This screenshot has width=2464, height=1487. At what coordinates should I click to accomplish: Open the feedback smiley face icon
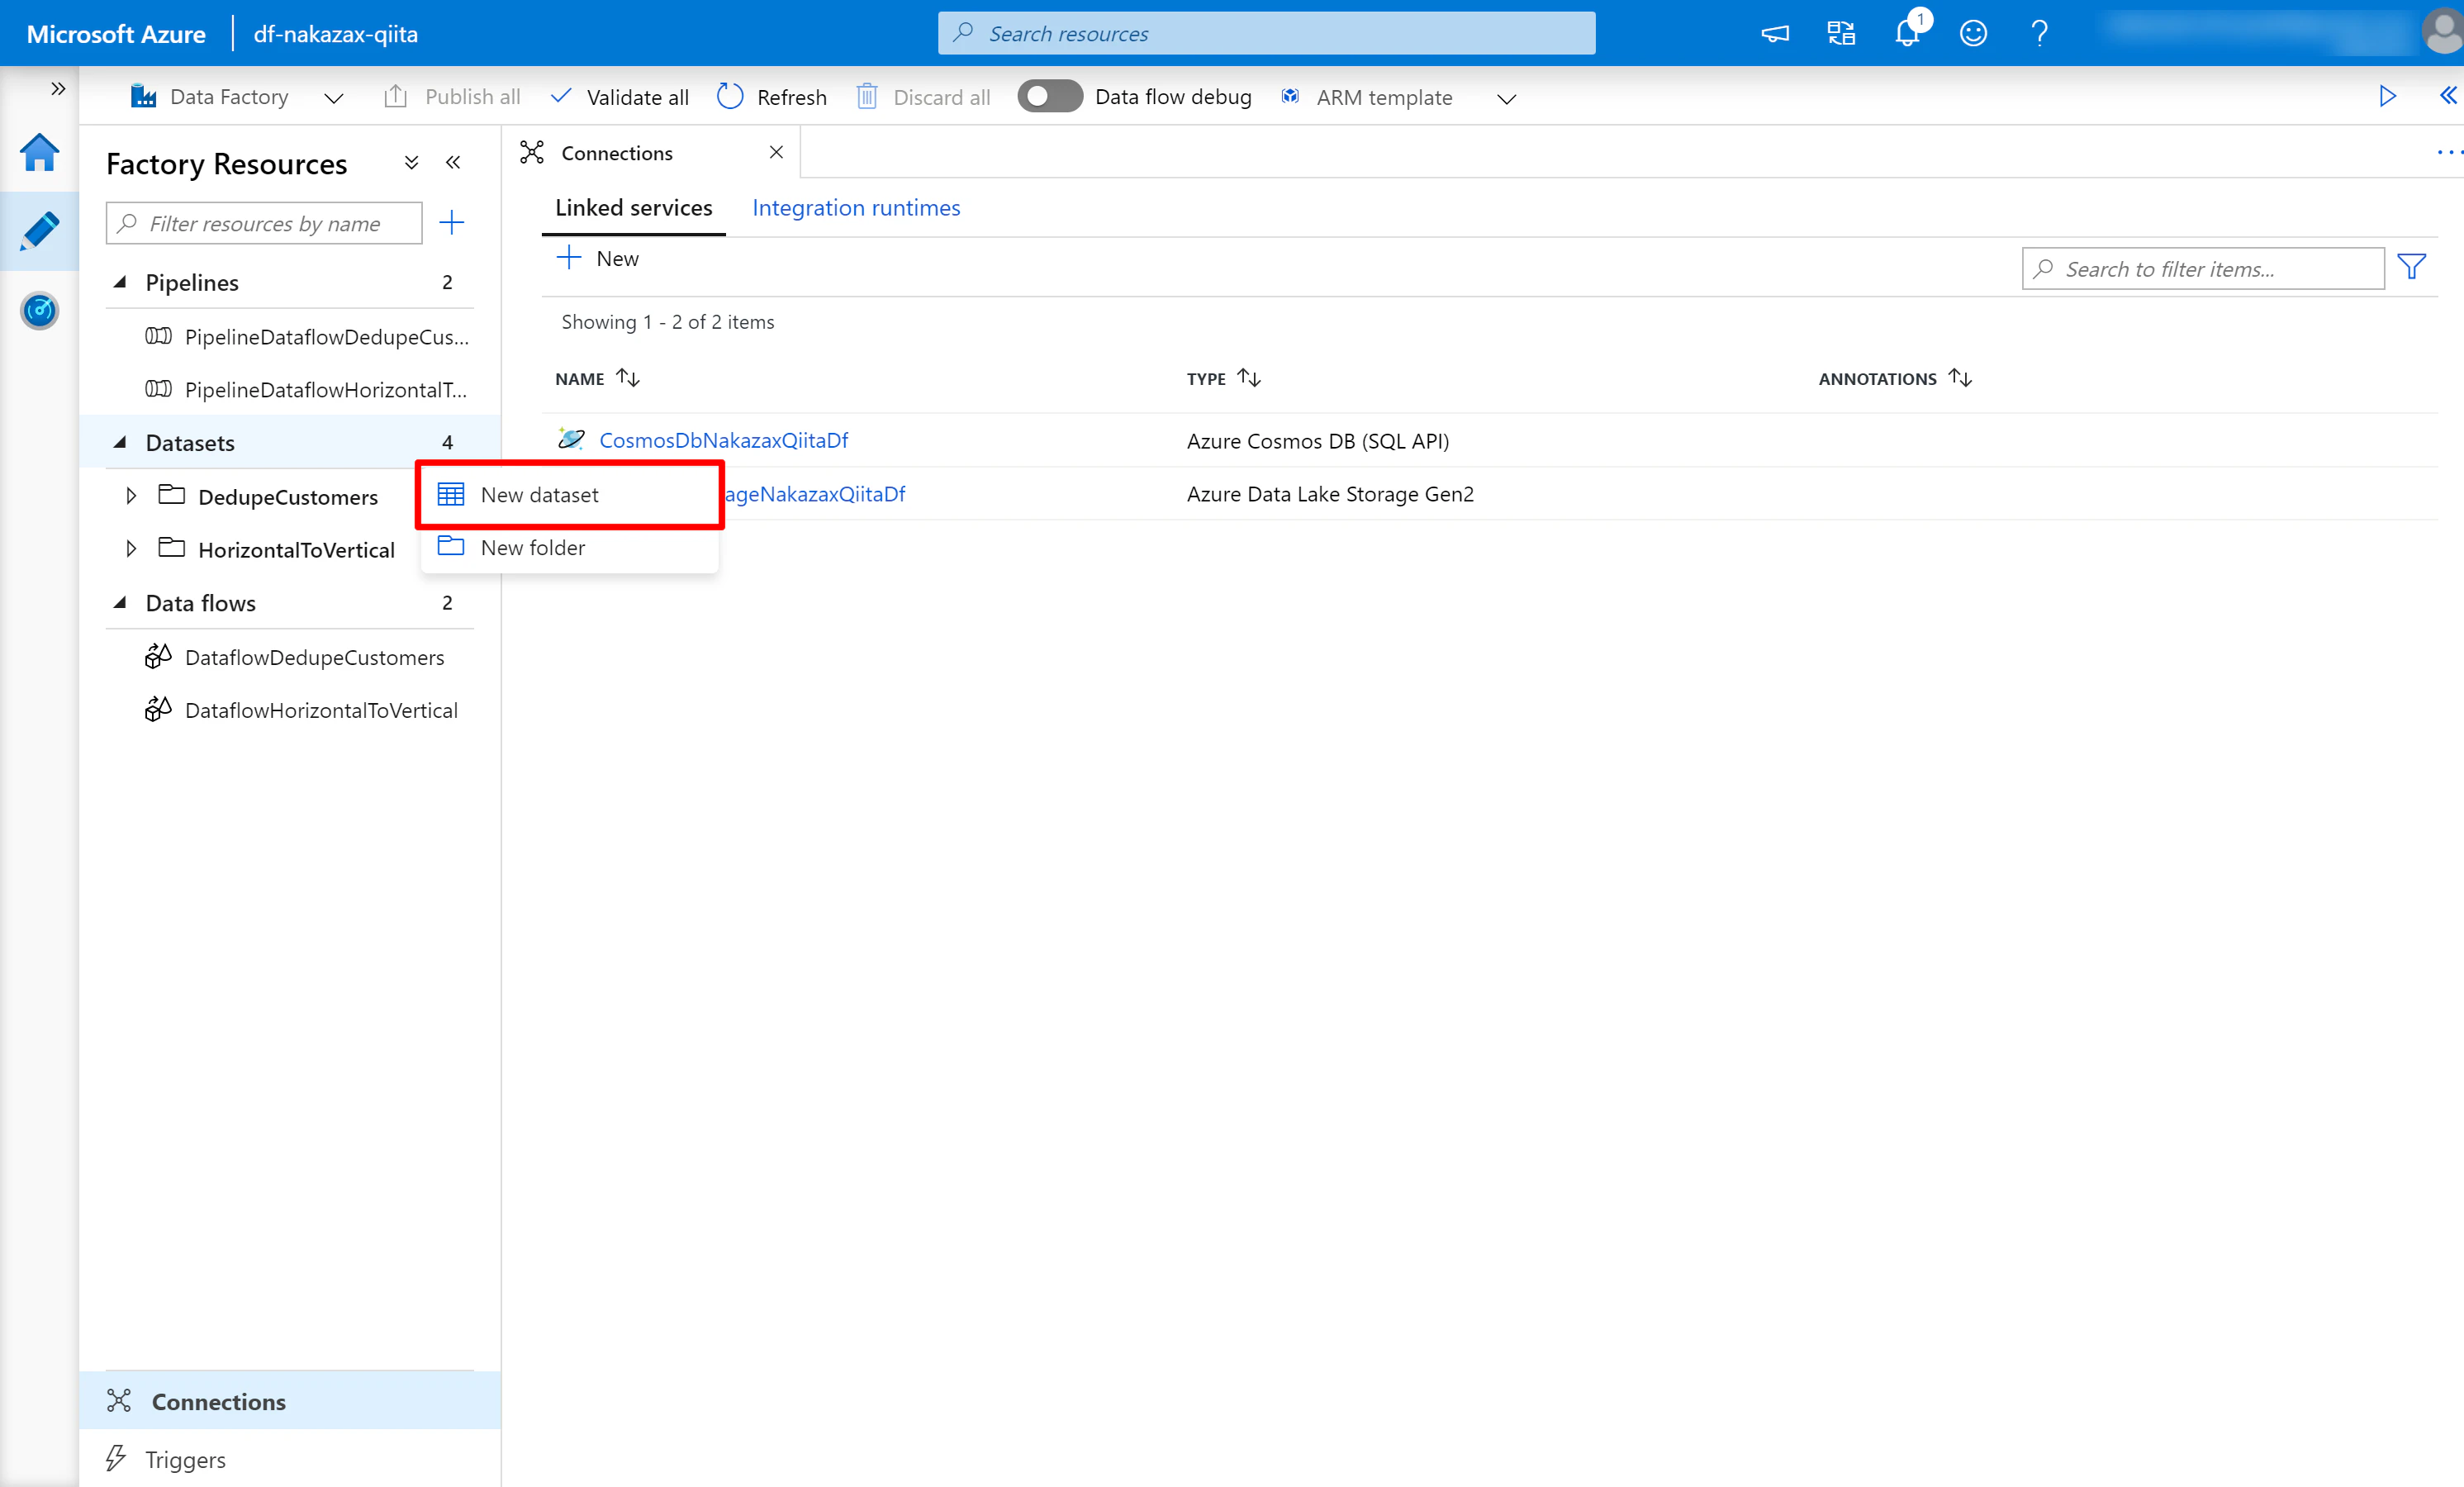[x=1973, y=33]
